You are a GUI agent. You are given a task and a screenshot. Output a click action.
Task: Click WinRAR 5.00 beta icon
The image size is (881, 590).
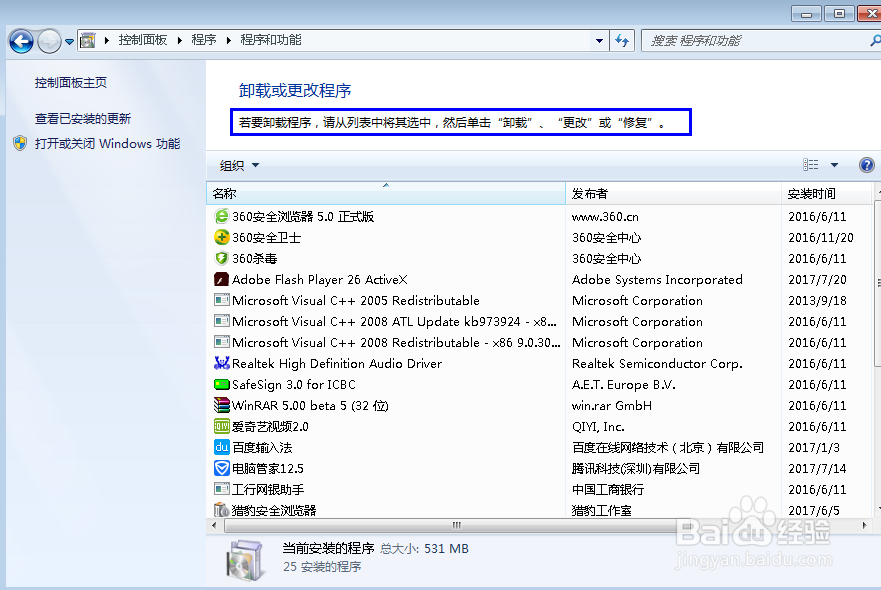(221, 405)
